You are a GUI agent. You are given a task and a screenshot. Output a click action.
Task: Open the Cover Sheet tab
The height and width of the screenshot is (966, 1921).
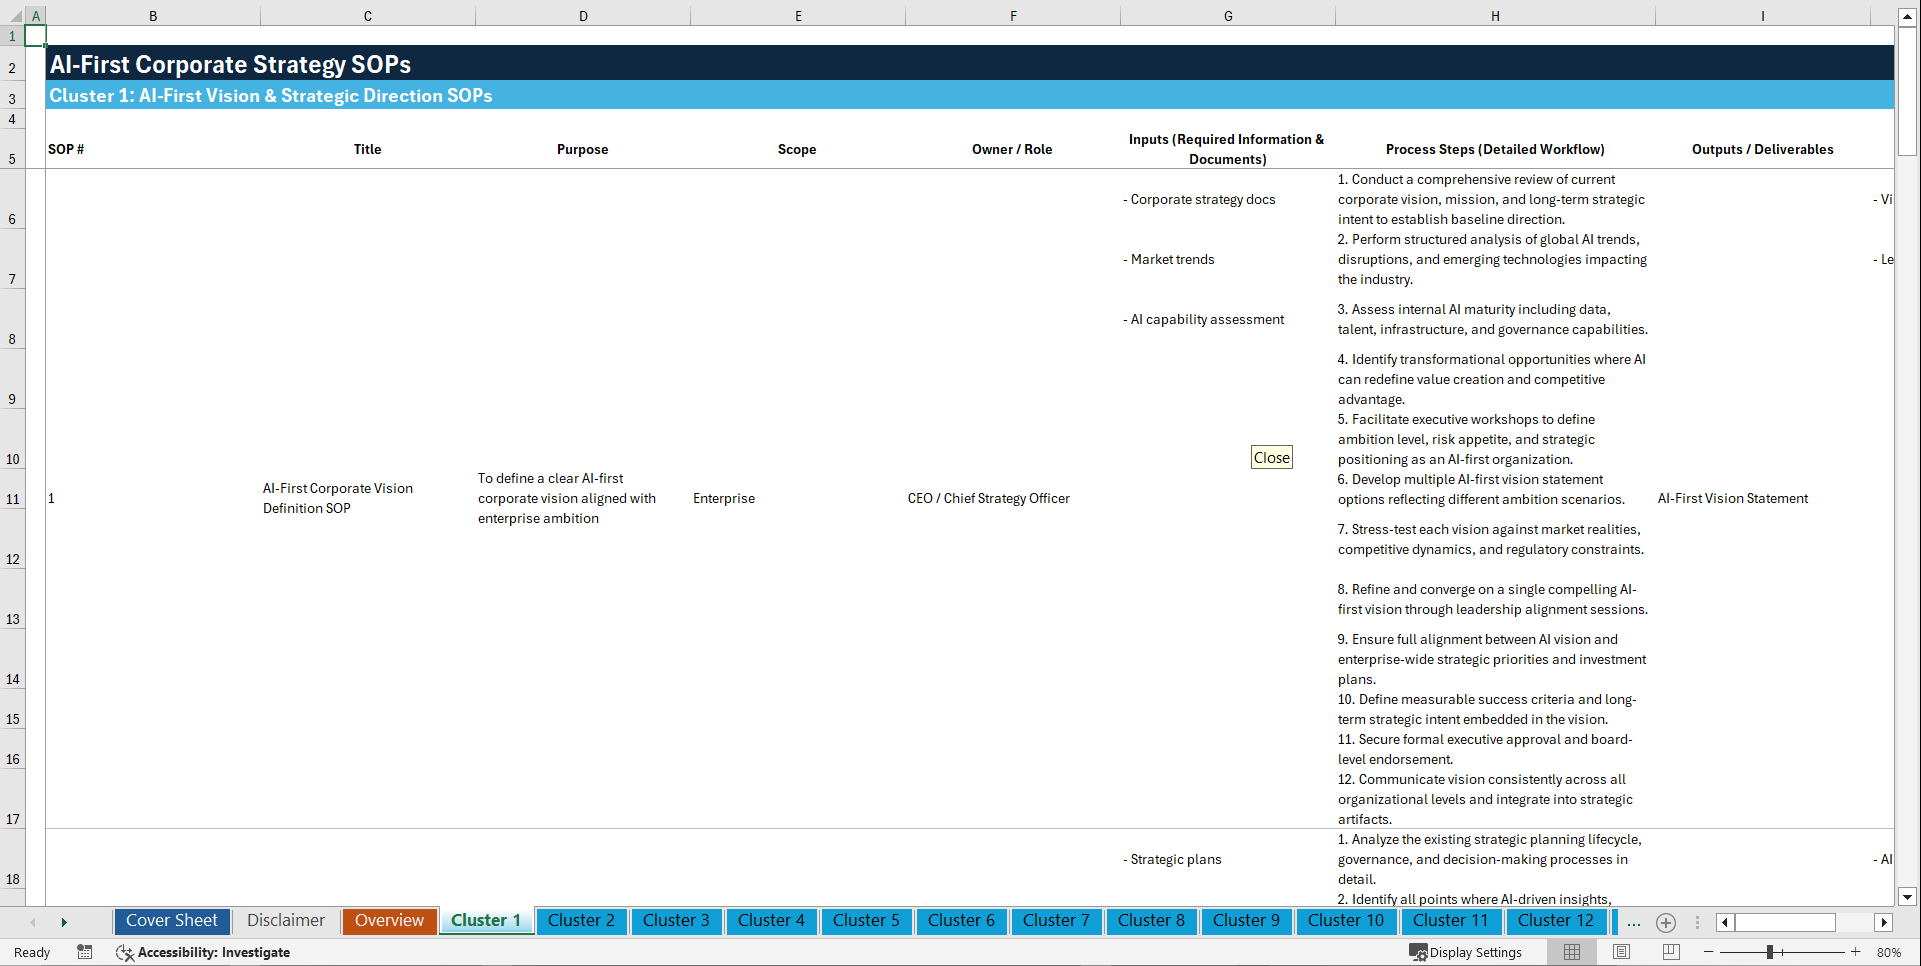click(171, 921)
